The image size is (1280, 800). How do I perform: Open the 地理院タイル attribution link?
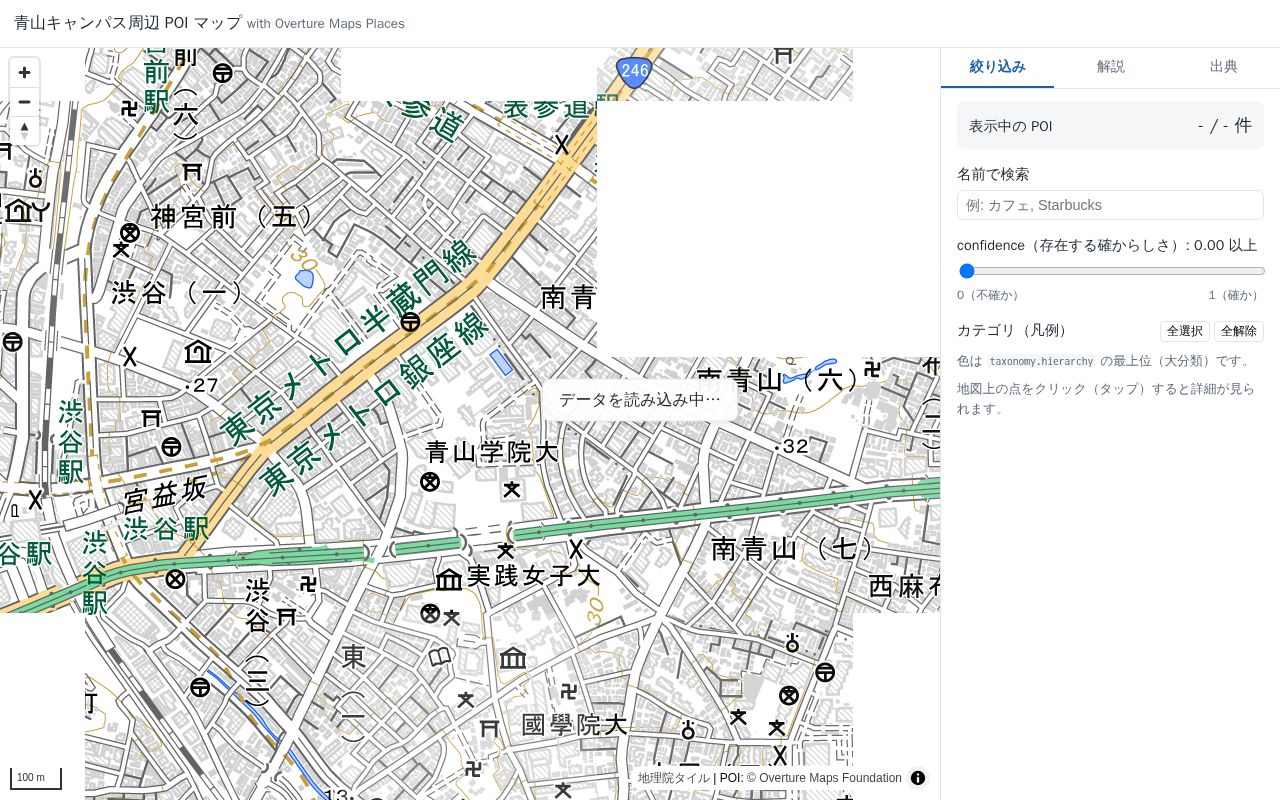pyautogui.click(x=674, y=778)
